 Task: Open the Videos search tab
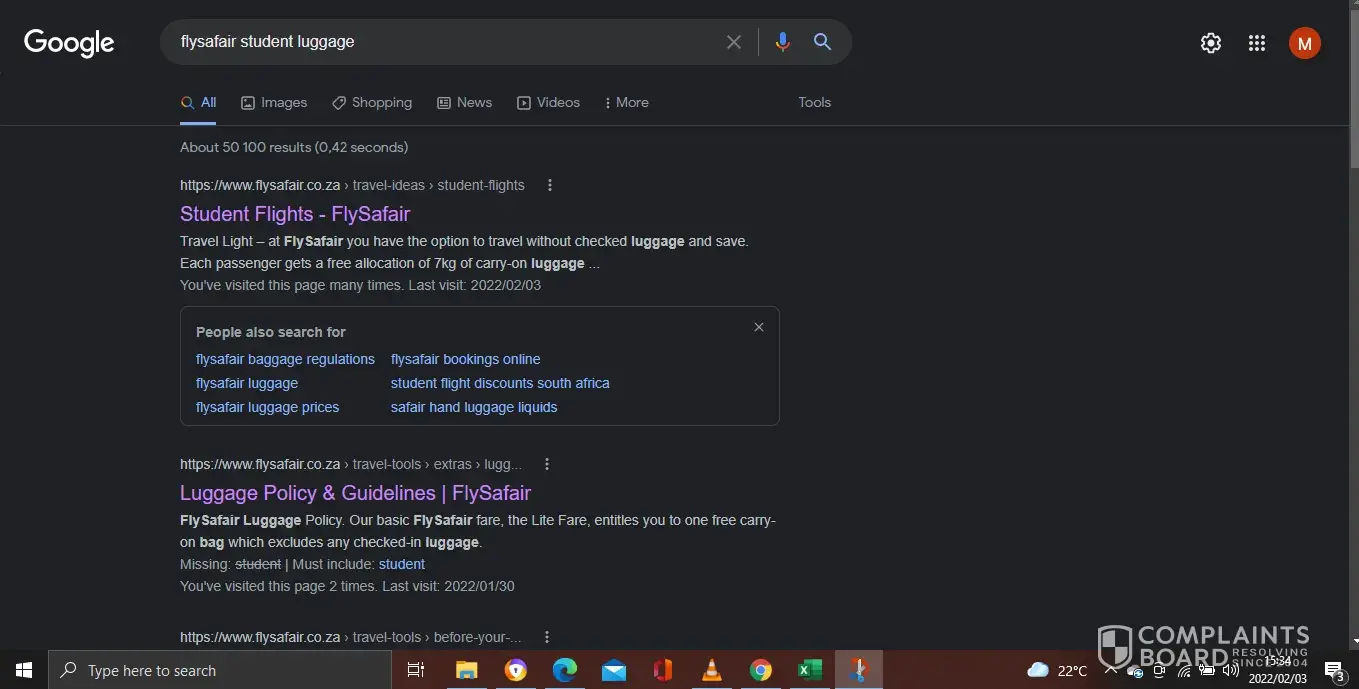tap(548, 102)
